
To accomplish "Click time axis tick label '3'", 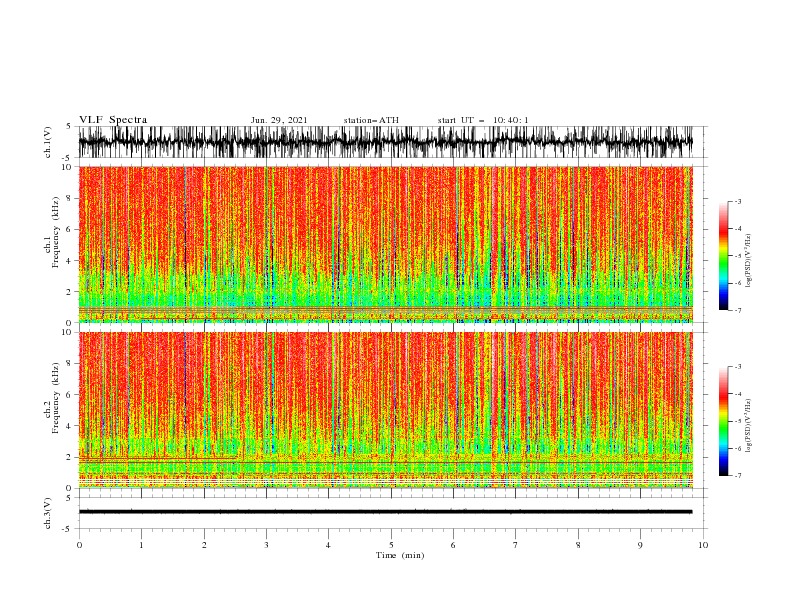I will [x=266, y=545].
